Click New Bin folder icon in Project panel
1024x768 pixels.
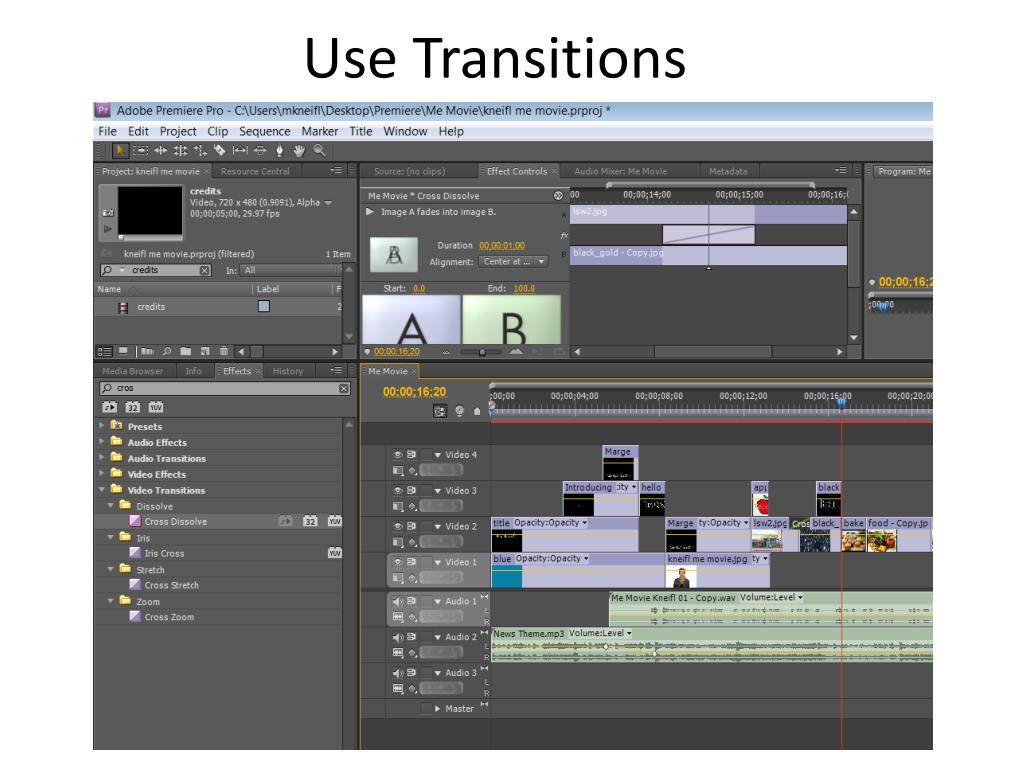186,351
